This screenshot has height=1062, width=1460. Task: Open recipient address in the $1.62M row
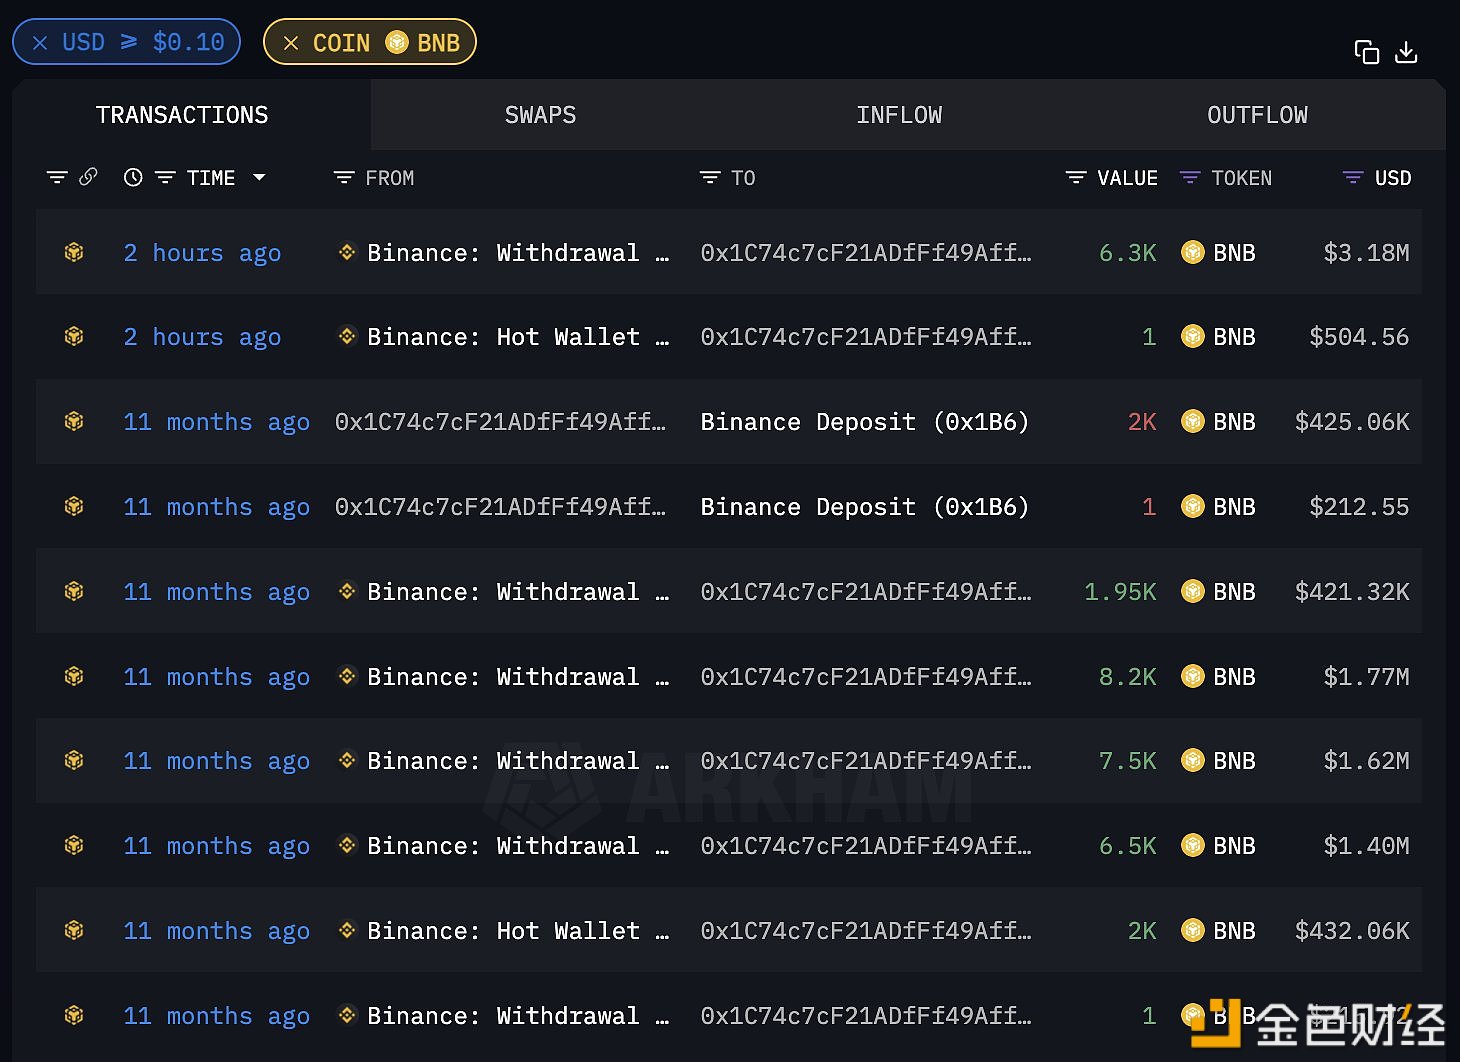866,761
